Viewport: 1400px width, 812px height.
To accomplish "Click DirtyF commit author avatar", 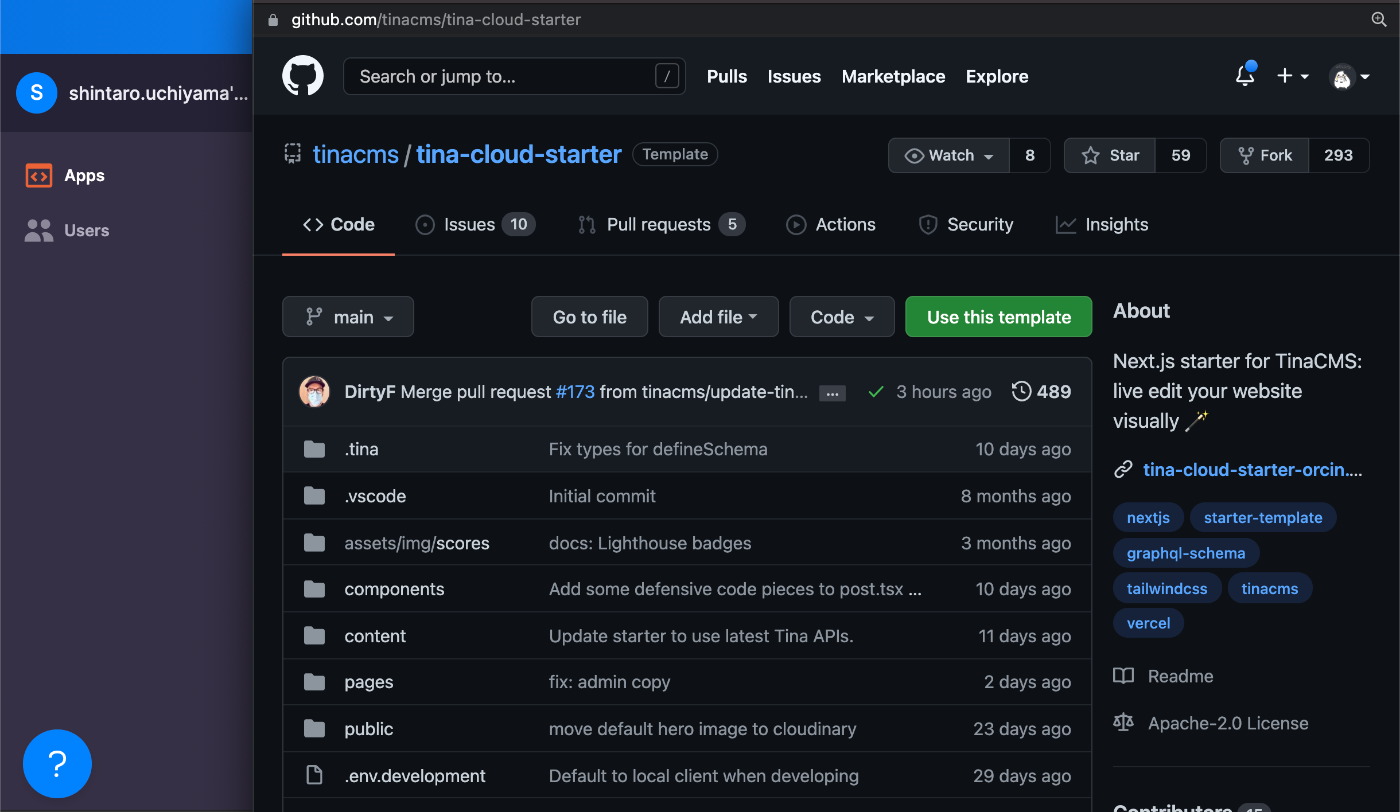I will point(315,392).
